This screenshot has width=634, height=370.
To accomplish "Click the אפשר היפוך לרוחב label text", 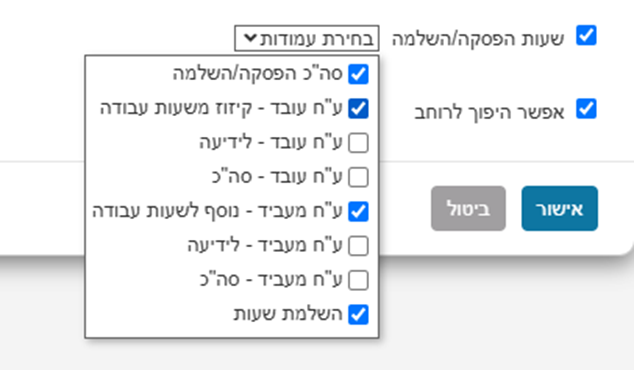I will tap(489, 112).
